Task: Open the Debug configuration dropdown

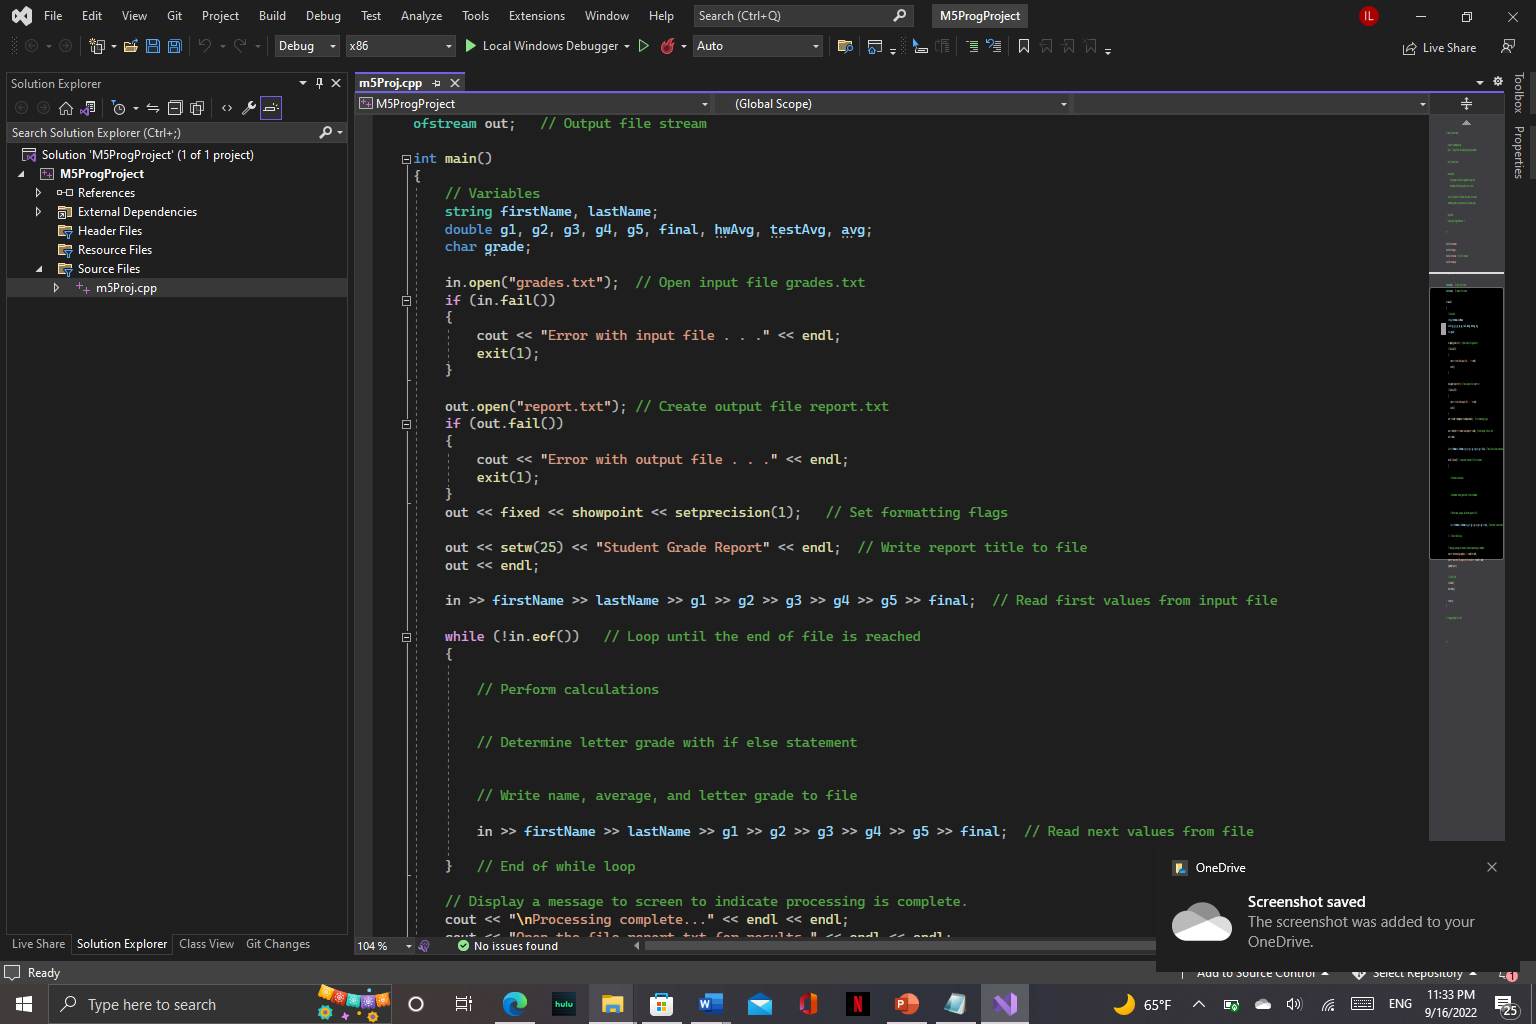Action: 308,46
